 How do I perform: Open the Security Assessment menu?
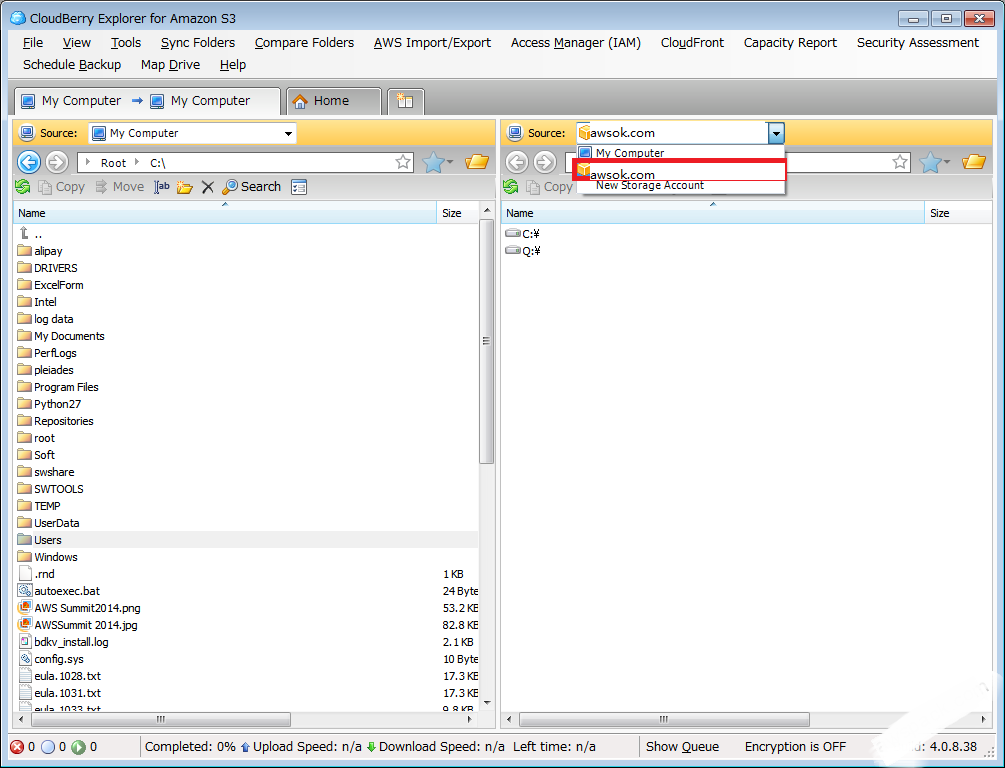[x=918, y=42]
